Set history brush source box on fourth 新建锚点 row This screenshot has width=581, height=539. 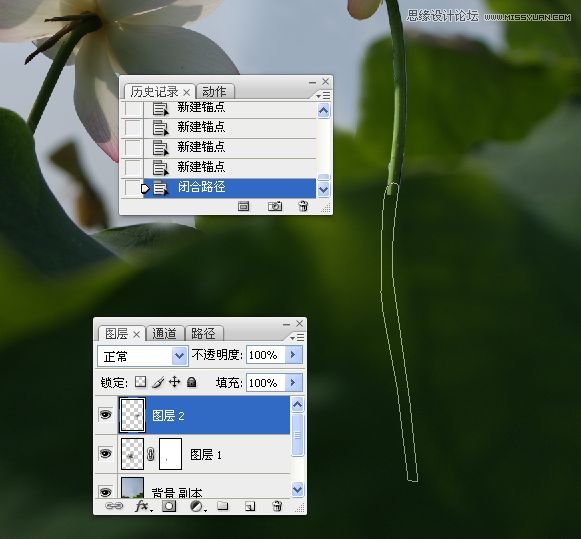(133, 167)
